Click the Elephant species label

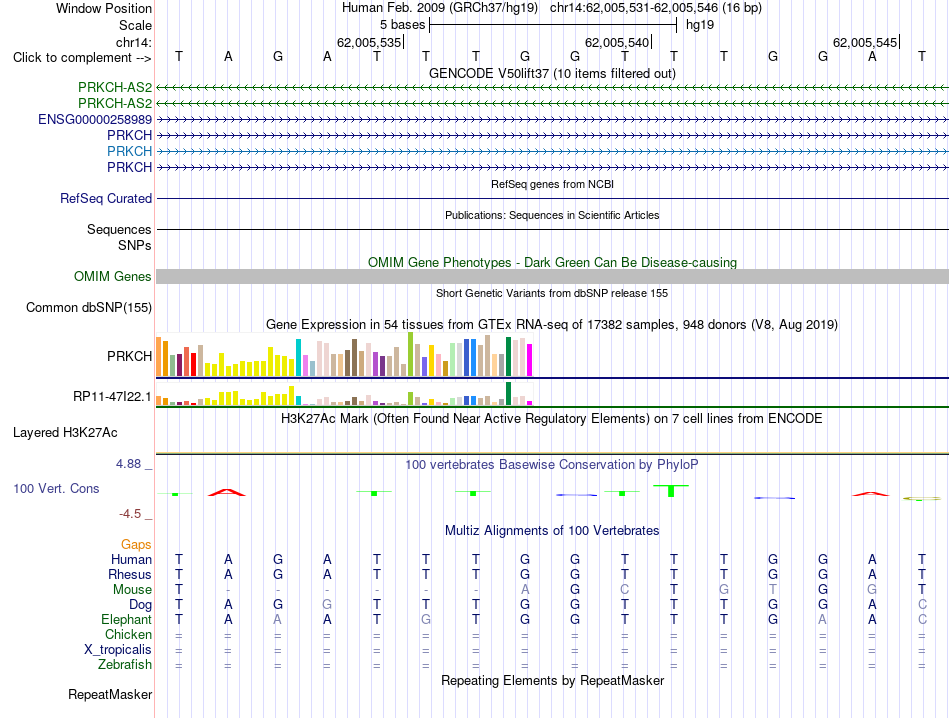(x=127, y=619)
